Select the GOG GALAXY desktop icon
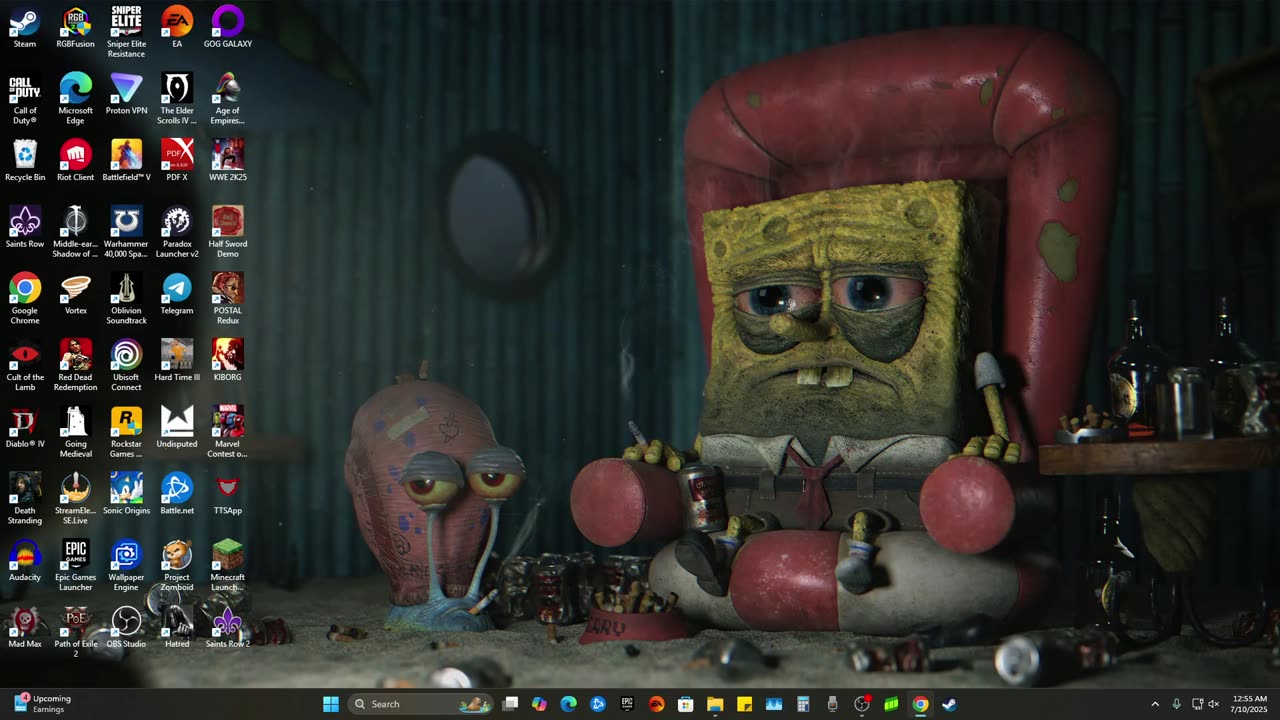 pos(228,28)
